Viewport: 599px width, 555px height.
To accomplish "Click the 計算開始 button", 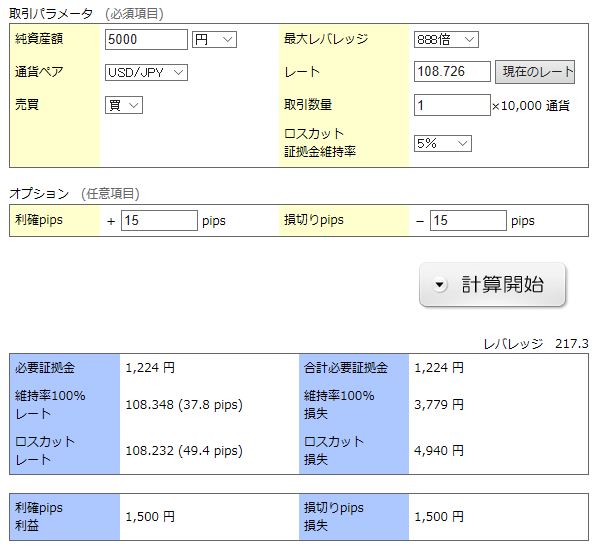I will coord(492,284).
